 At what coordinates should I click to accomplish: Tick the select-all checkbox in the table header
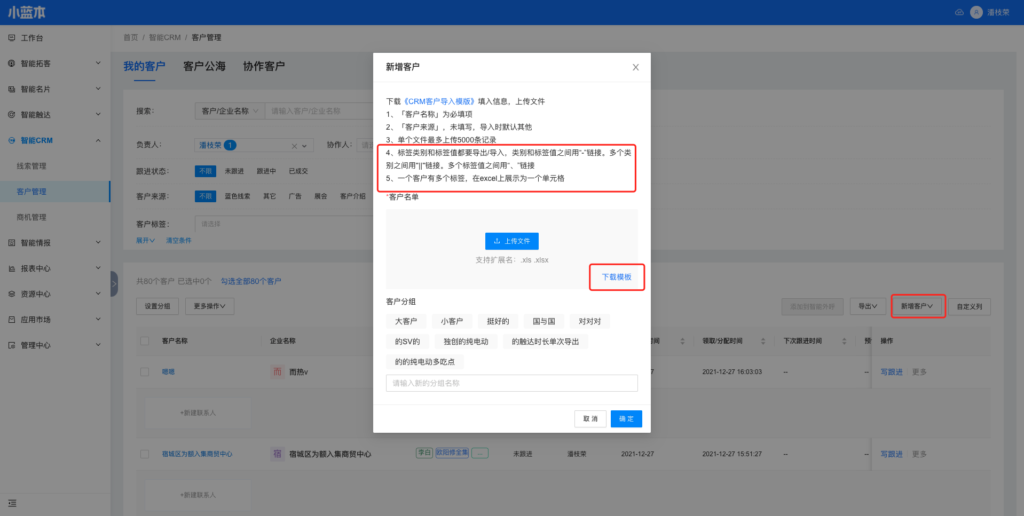click(144, 340)
